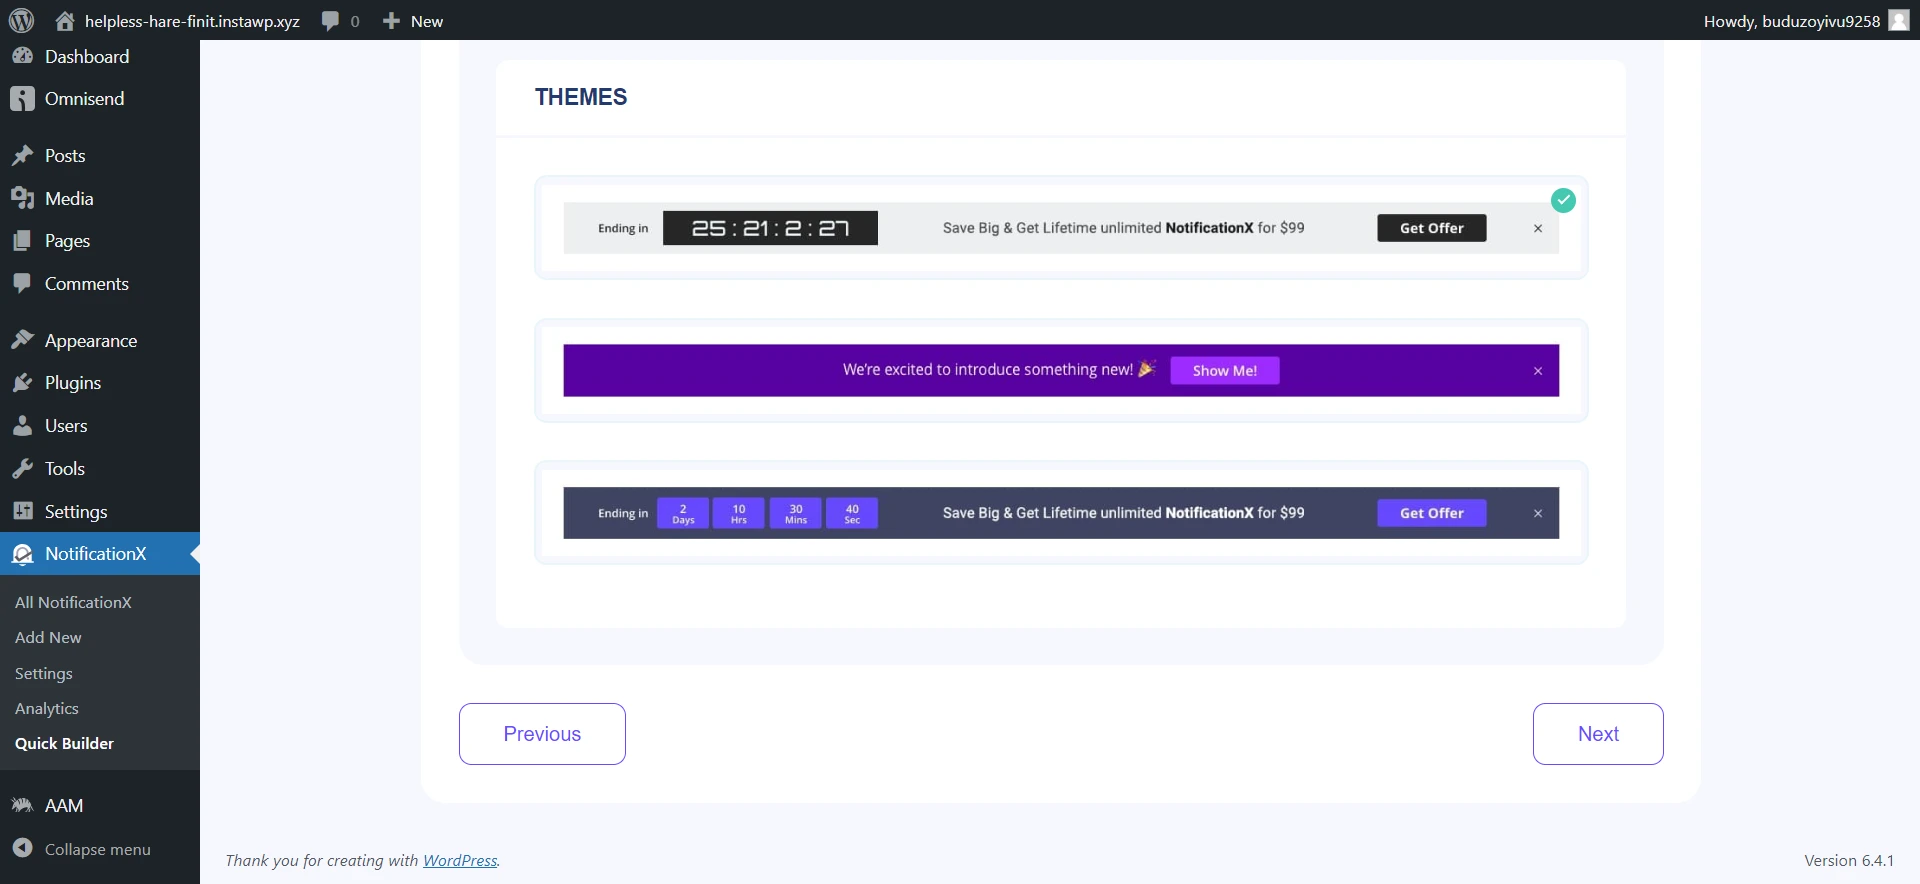This screenshot has height=884, width=1920.
Task: Click the plus New icon
Action: coord(391,21)
